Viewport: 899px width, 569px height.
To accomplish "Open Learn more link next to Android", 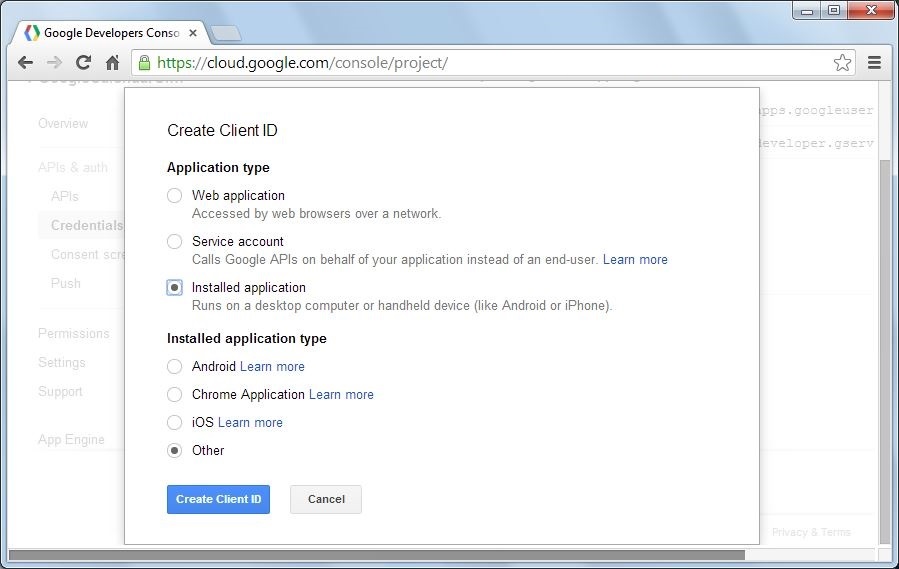I will click(x=272, y=367).
